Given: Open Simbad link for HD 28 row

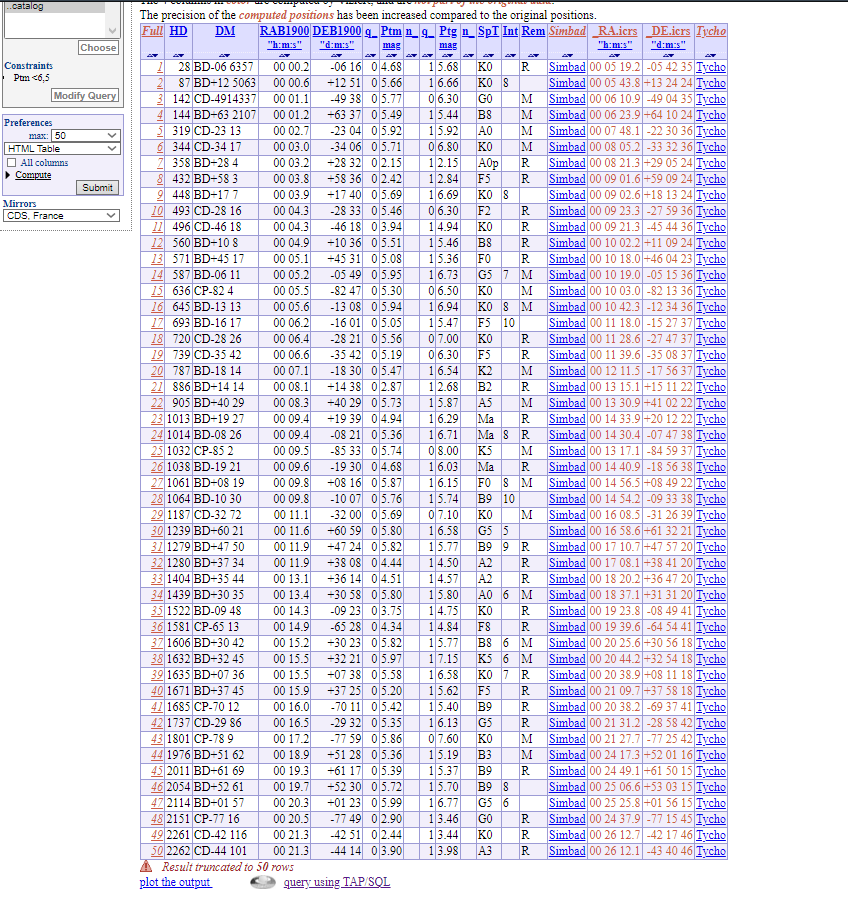Looking at the screenshot, I should point(567,67).
